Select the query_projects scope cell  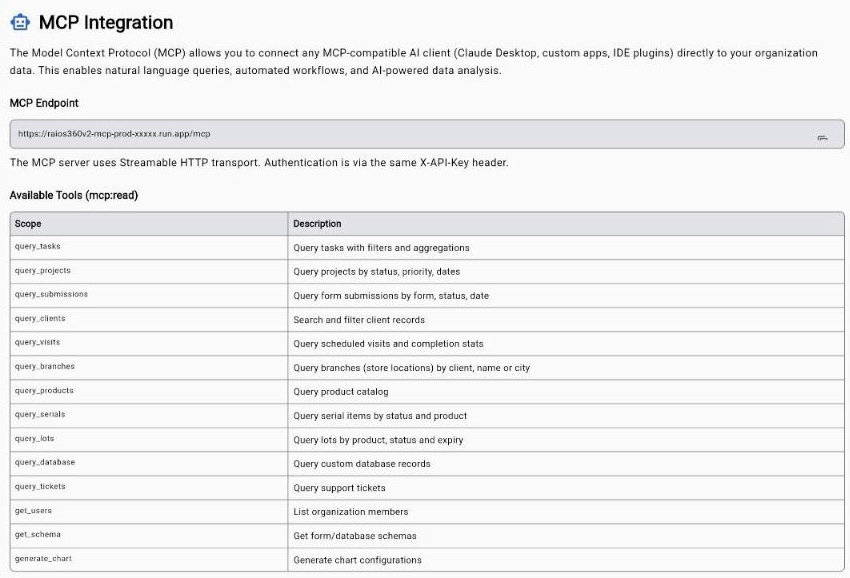pyautogui.click(x=149, y=271)
